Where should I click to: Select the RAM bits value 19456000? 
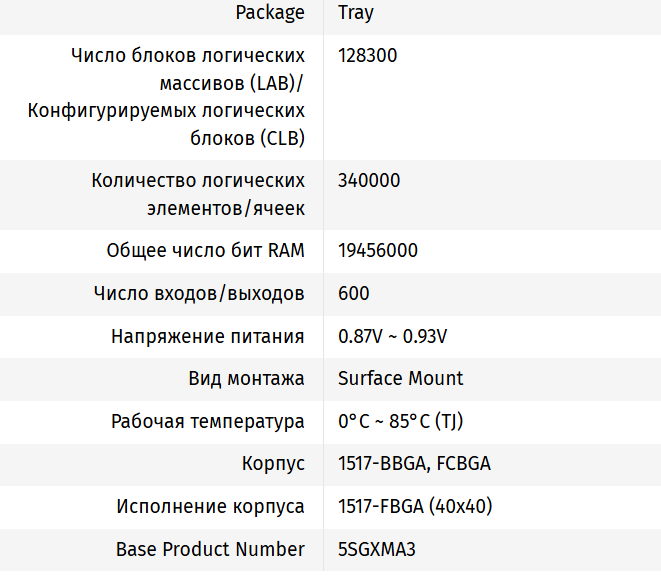tap(378, 250)
